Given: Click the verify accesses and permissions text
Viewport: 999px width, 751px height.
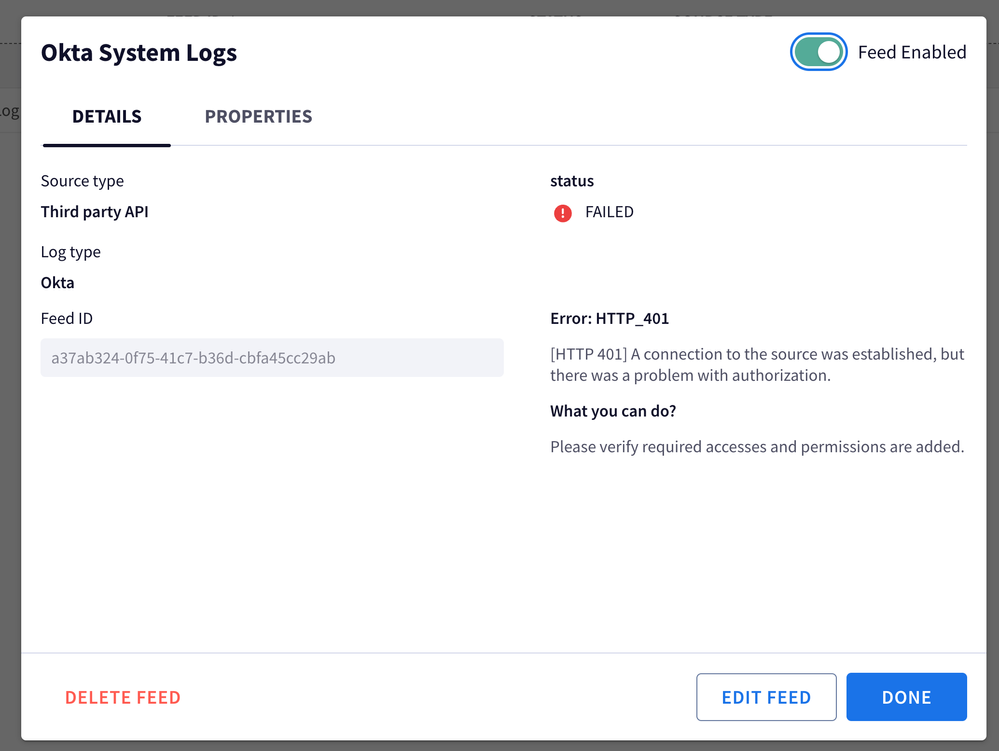Looking at the screenshot, I should 757,447.
